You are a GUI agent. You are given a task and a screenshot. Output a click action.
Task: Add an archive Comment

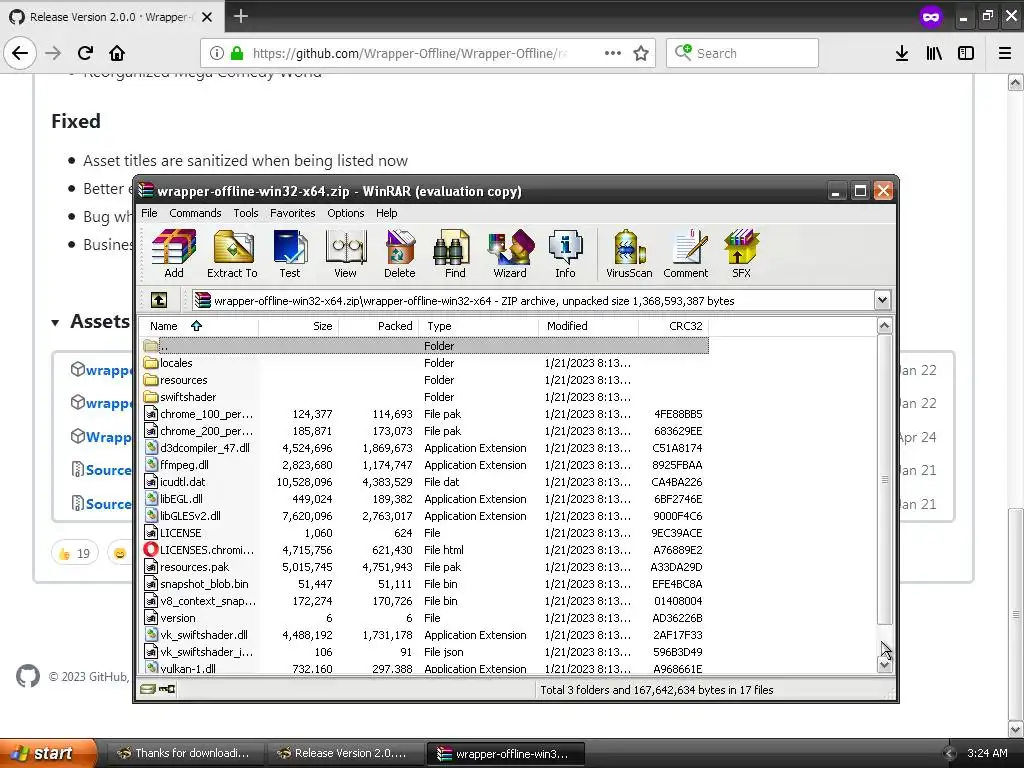pyautogui.click(x=686, y=254)
